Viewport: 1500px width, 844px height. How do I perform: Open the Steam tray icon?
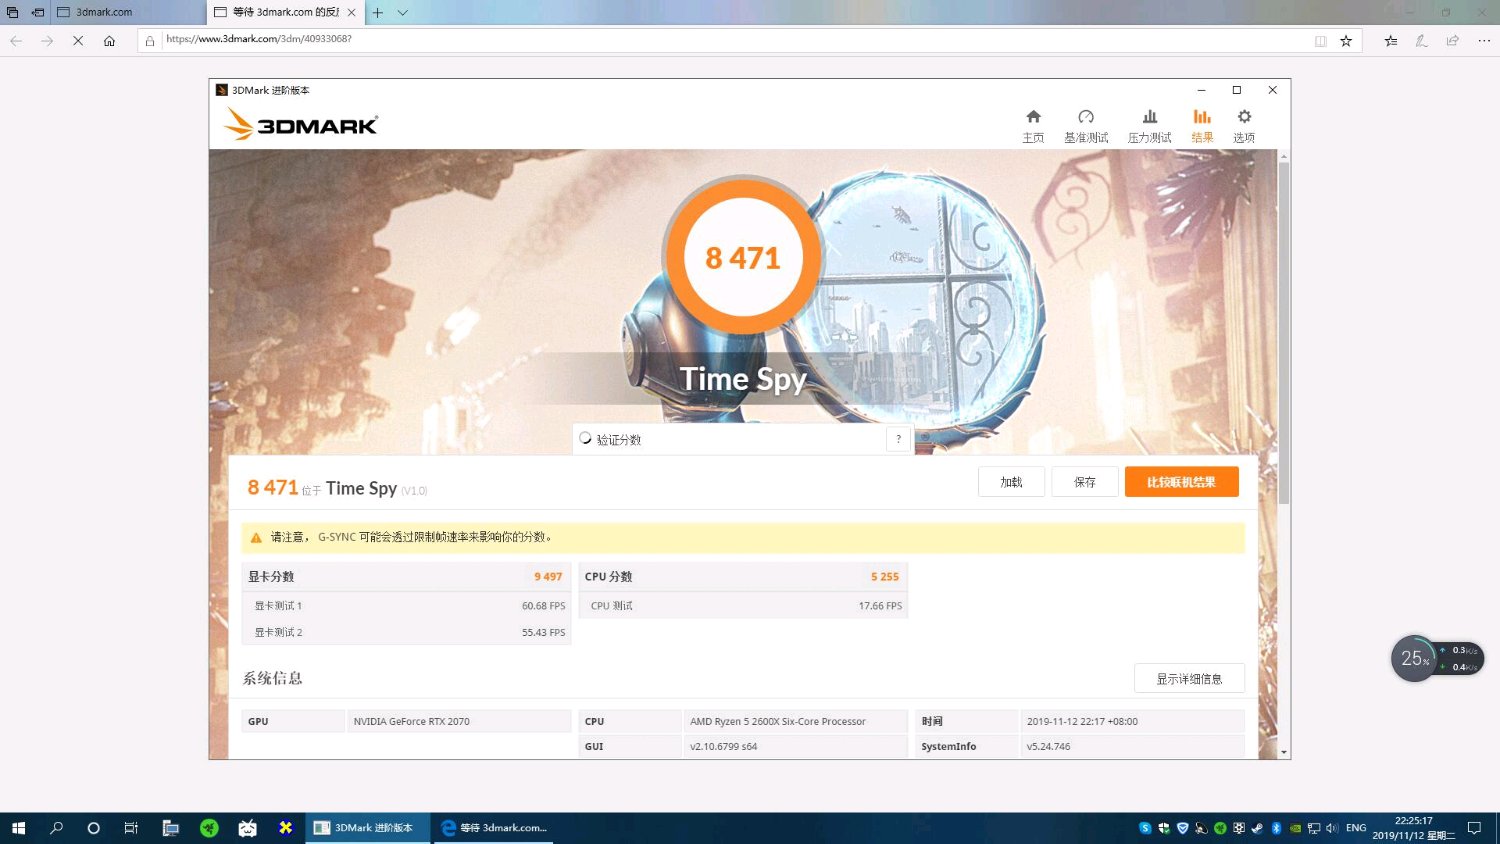point(1257,828)
